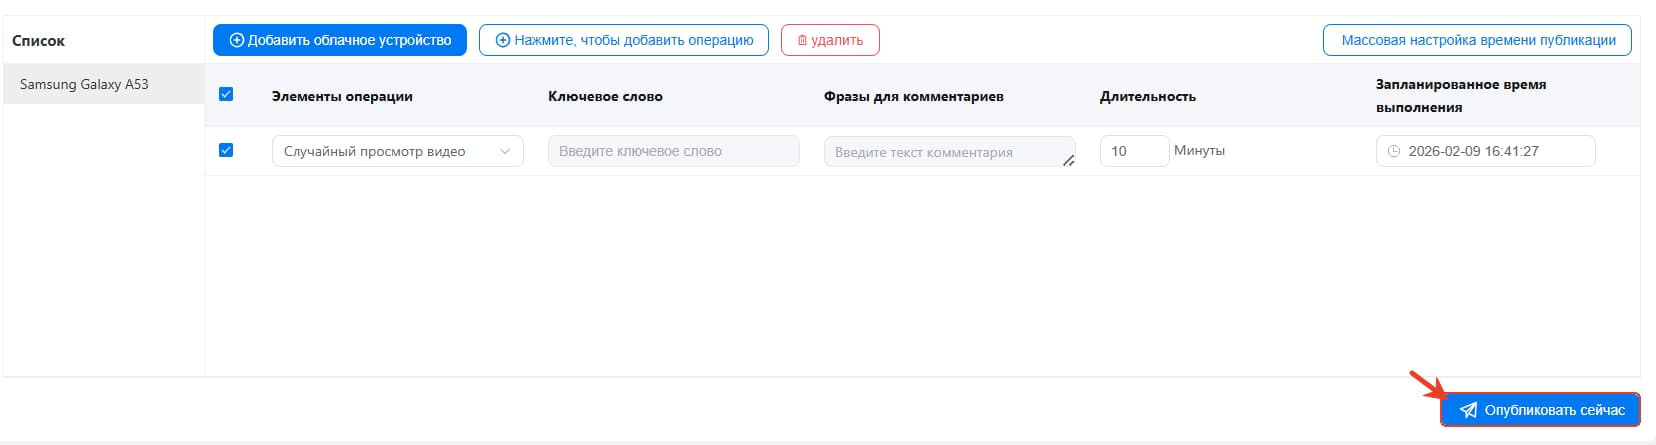Open the Случайный просмотр видео dropdown
1656x445 pixels.
398,151
